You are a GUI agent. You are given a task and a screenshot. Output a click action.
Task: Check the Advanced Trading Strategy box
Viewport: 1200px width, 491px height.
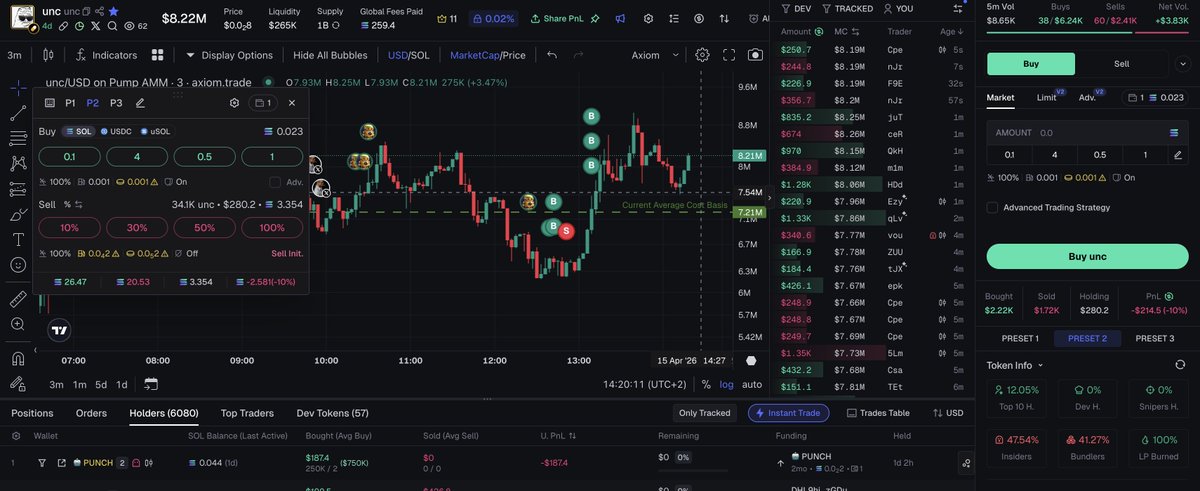992,207
